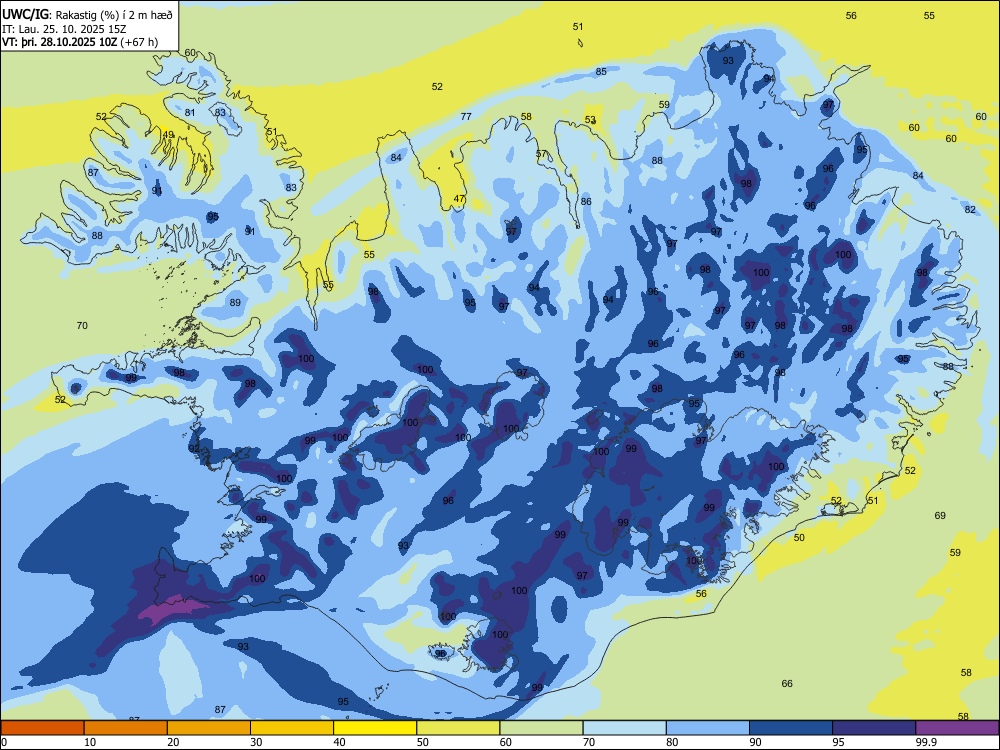Click the legend tick label "90"

pyautogui.click(x=755, y=742)
